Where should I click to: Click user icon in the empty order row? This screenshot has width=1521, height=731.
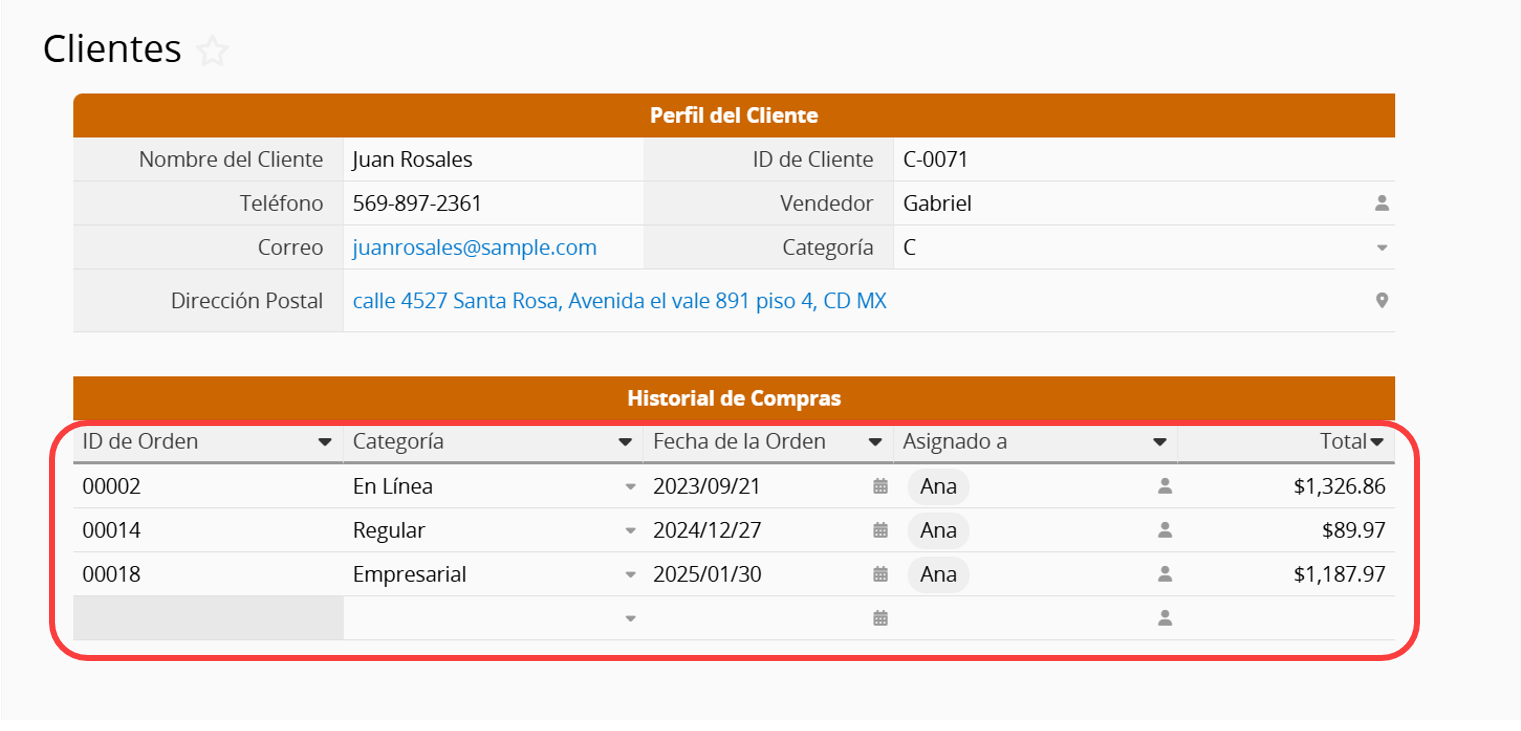1164,618
